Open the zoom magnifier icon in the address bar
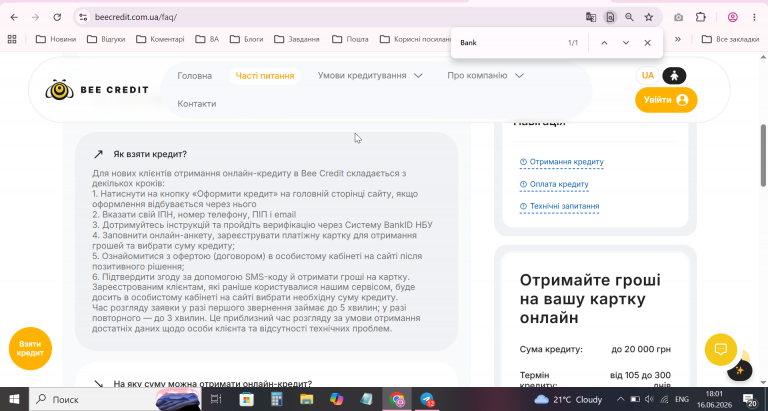 629,17
